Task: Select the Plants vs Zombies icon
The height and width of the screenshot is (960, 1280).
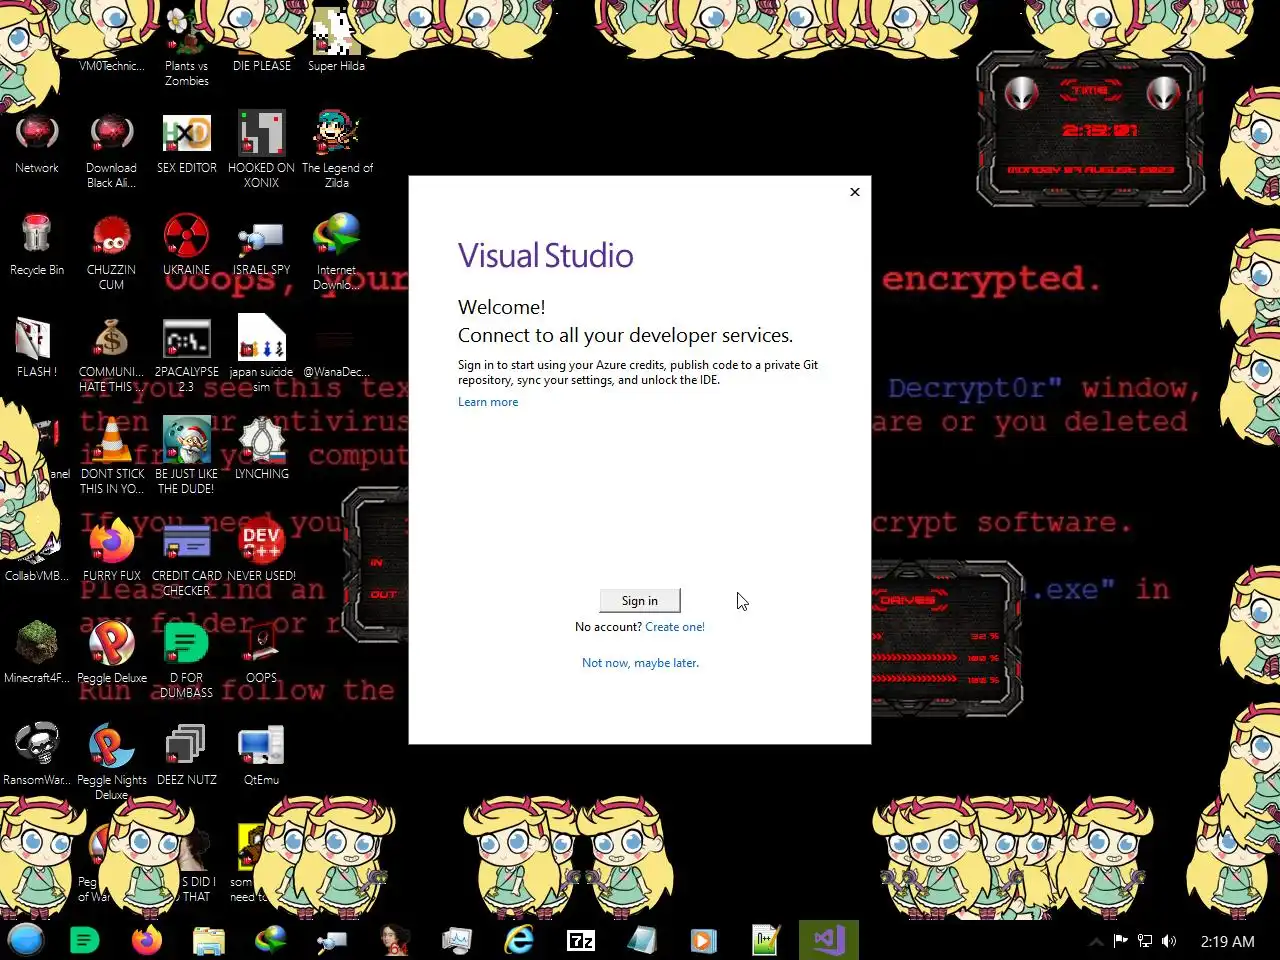Action: pyautogui.click(x=187, y=48)
